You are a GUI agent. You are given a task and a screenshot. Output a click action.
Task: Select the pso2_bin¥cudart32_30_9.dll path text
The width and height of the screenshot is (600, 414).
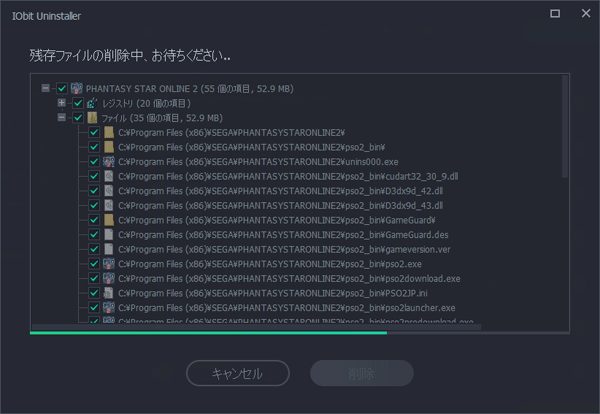(x=288, y=176)
